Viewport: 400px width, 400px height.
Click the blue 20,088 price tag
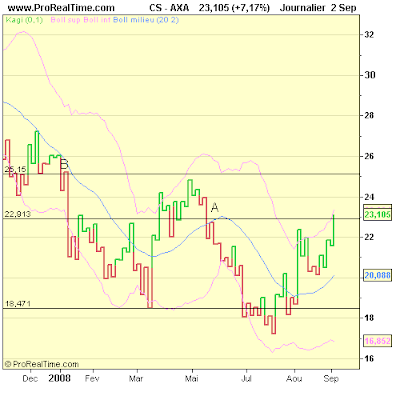coord(377,275)
